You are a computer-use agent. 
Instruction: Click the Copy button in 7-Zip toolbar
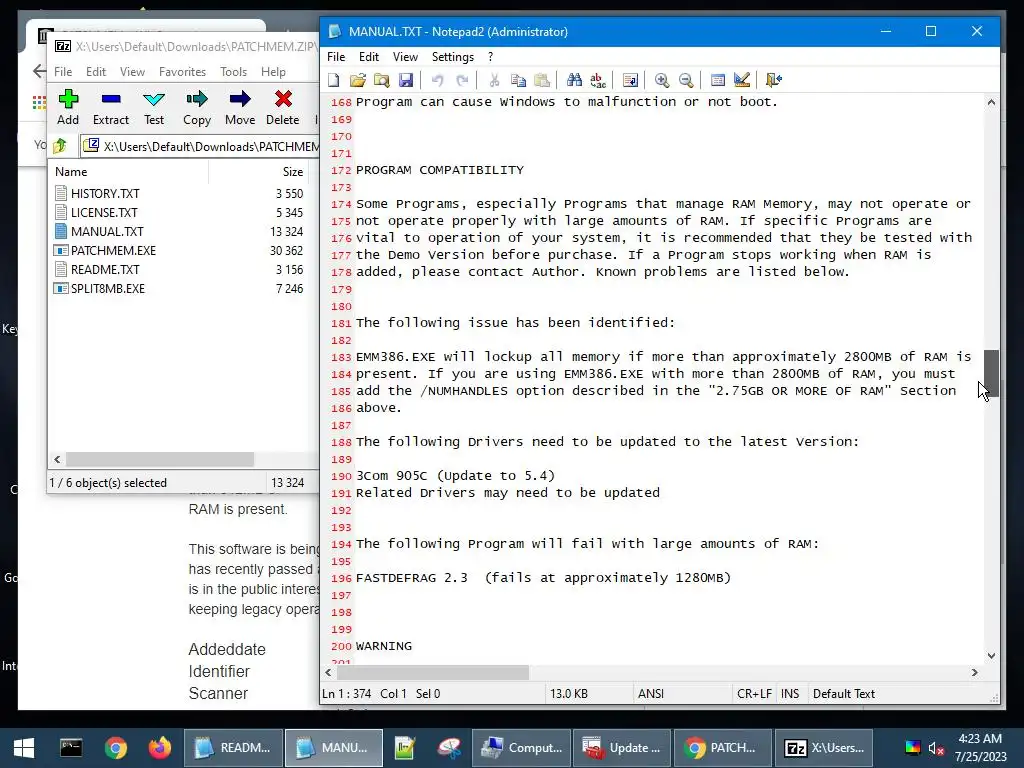[197, 108]
